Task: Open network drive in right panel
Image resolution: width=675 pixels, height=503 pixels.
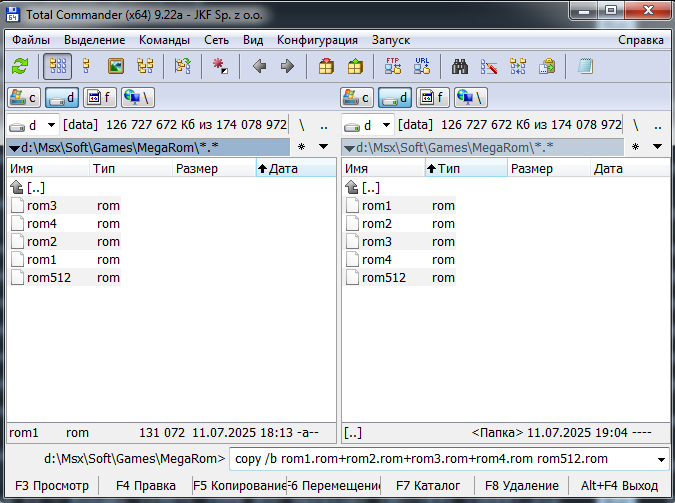Action: pos(471,98)
